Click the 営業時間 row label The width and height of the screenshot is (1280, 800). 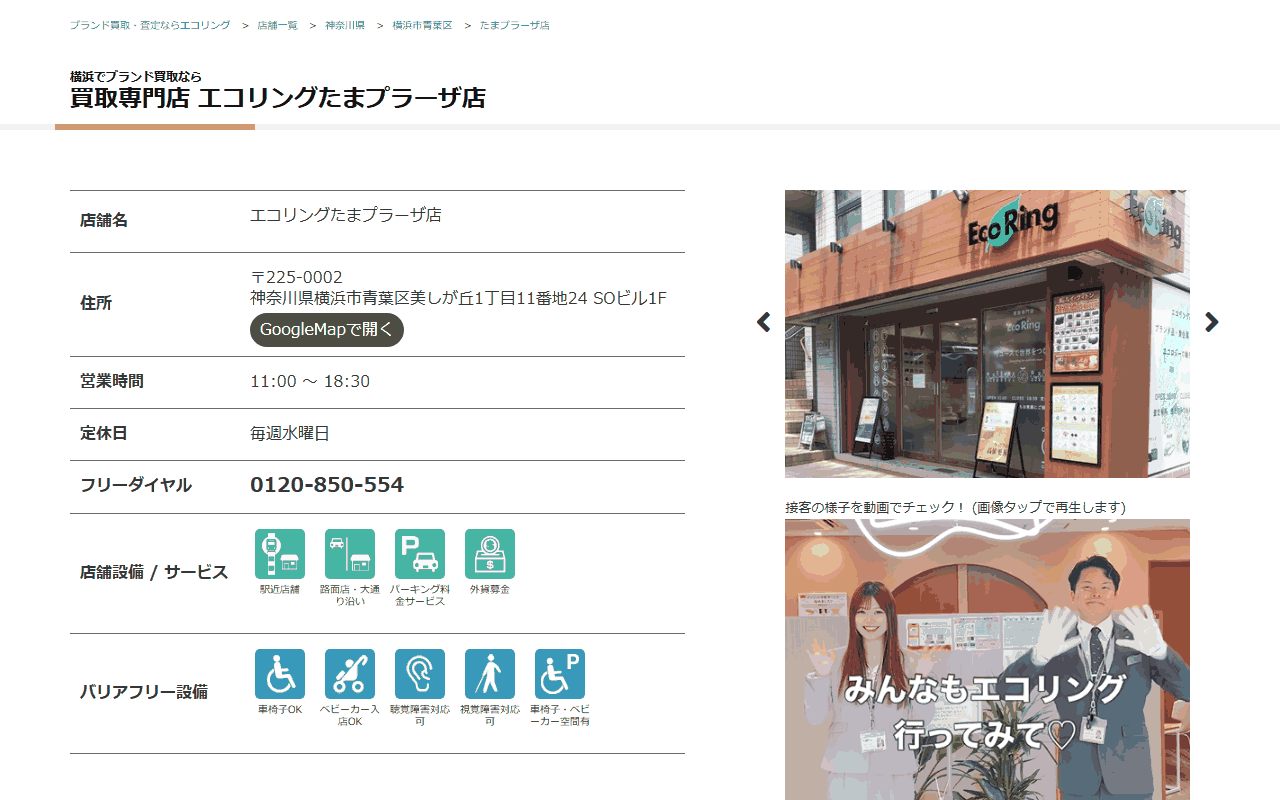(x=112, y=381)
